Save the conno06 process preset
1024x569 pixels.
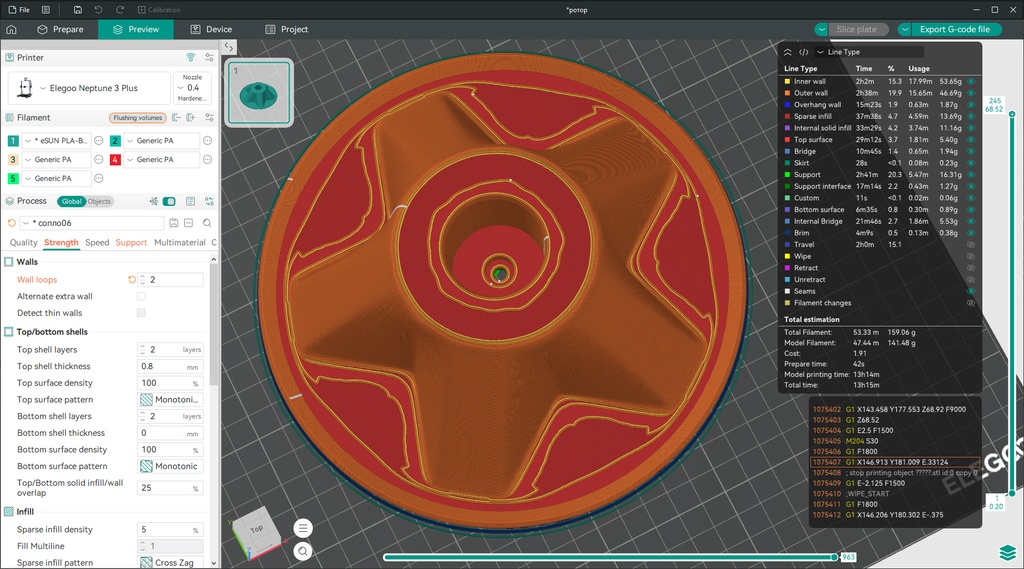[x=174, y=223]
